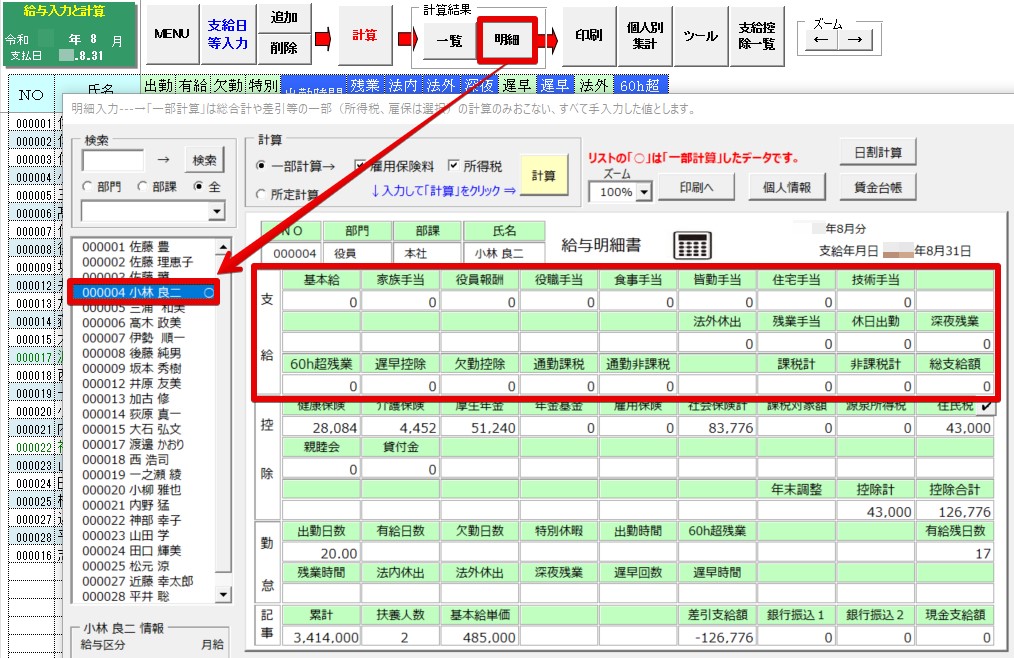Screen dimensions: 1014x658
Task: Open the calculator icon beside 給与明細書
Action: 693,245
